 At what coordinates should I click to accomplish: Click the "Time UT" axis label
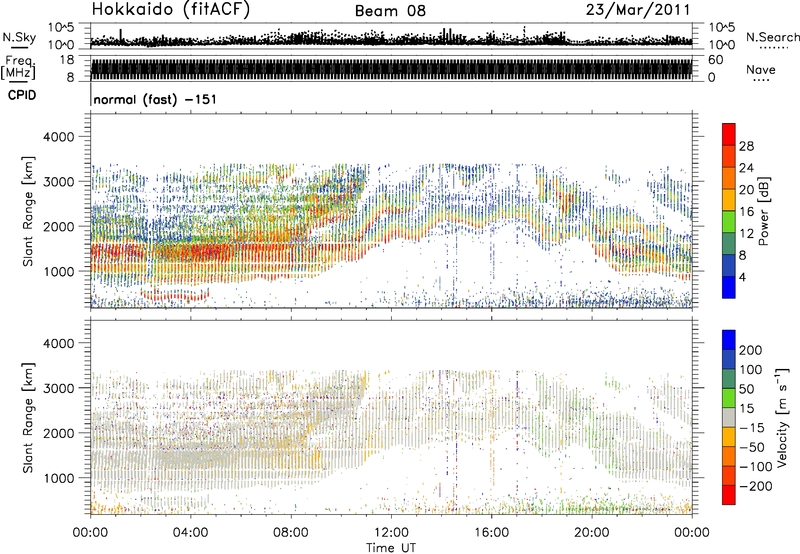(391, 548)
